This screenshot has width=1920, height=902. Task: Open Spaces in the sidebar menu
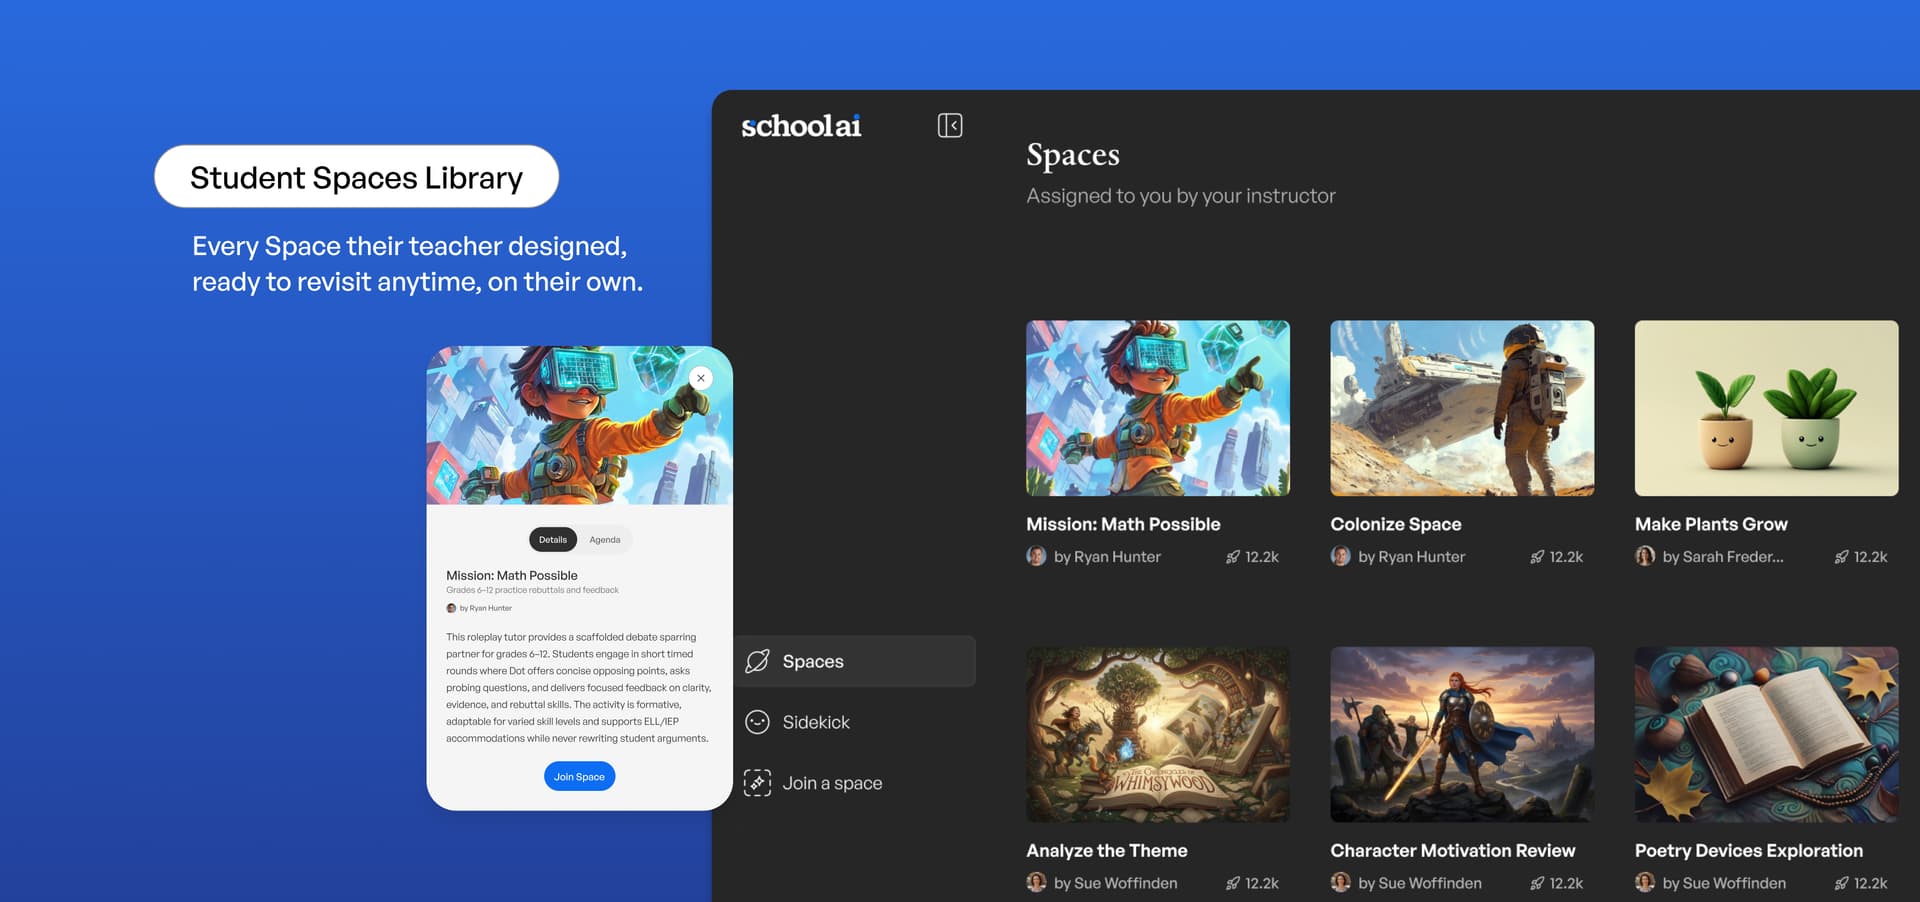(x=855, y=661)
